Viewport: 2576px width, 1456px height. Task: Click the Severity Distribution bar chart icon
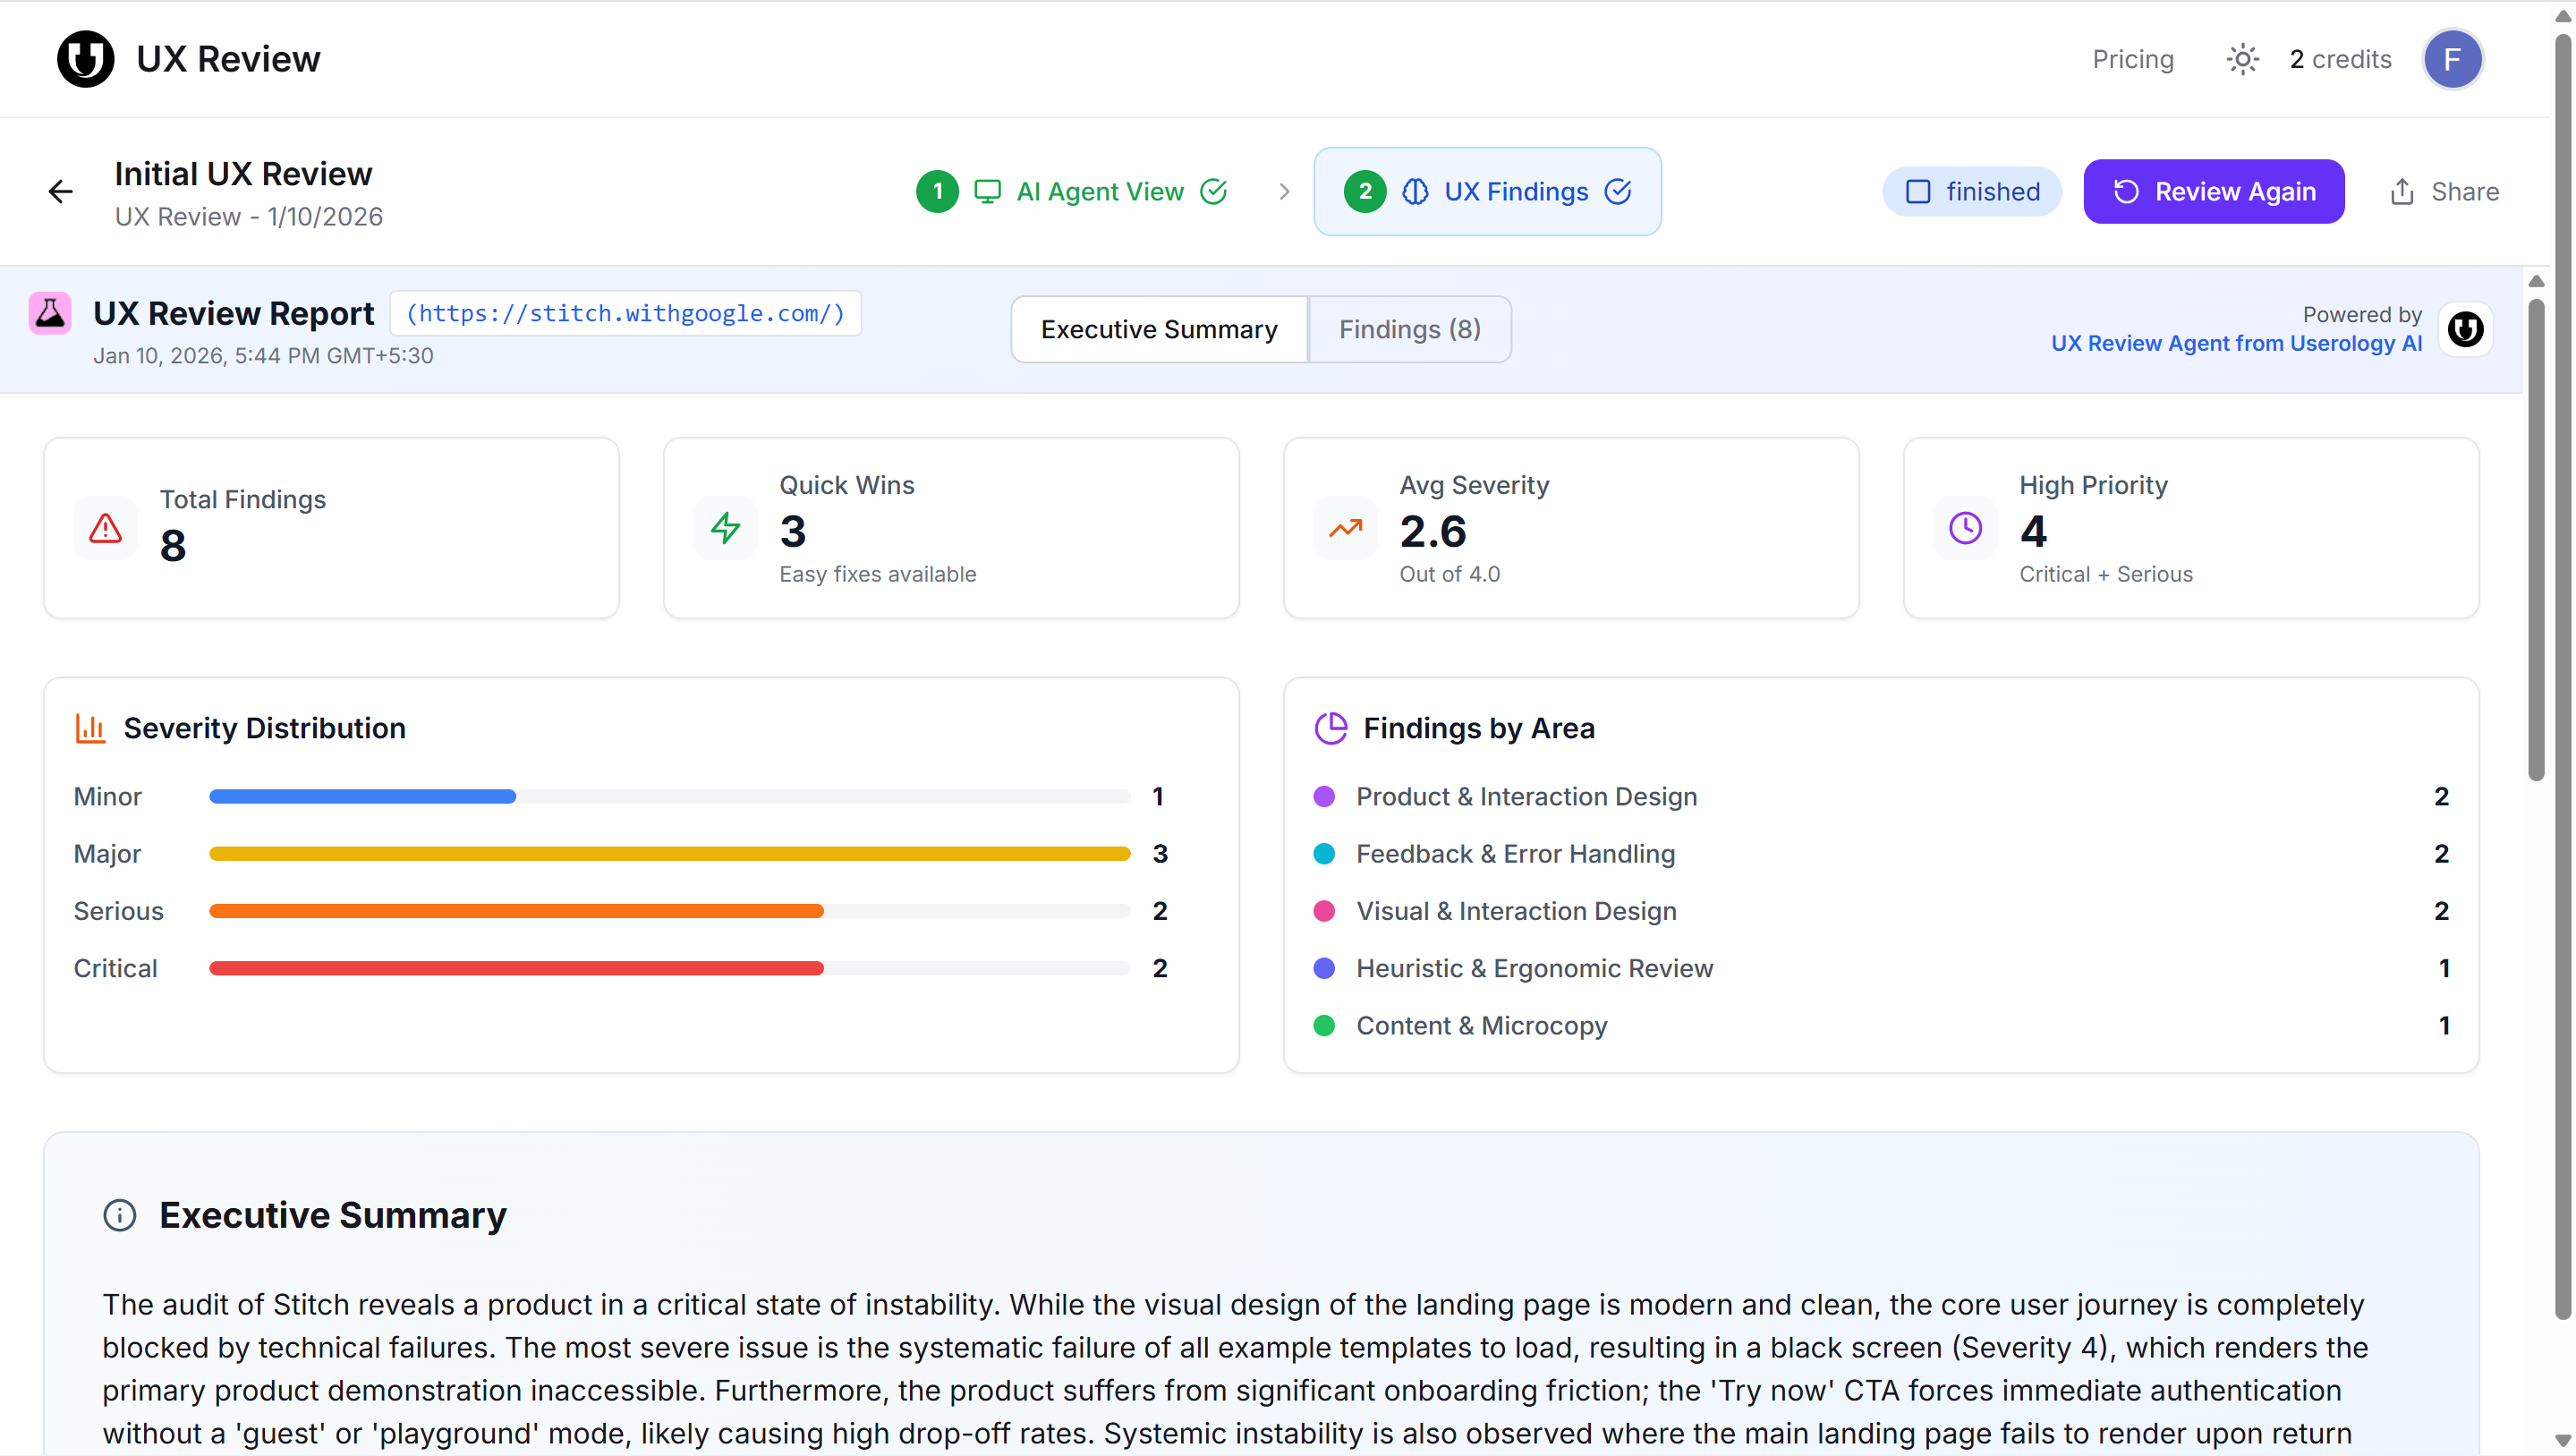click(x=91, y=728)
